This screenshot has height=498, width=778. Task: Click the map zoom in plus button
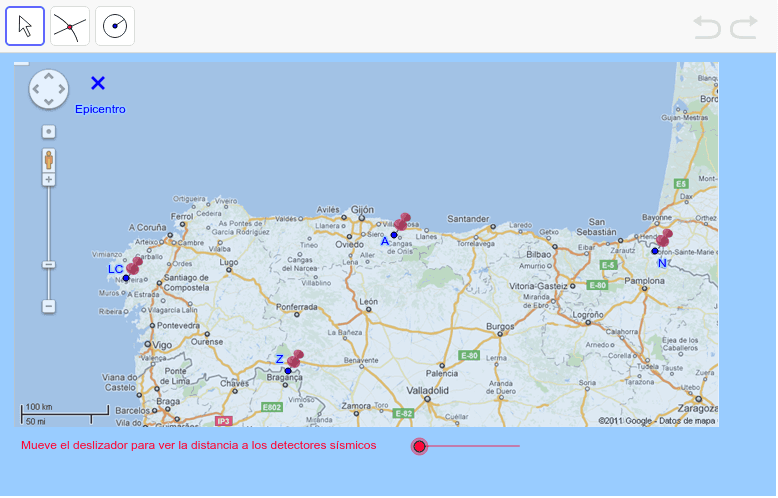[49, 180]
